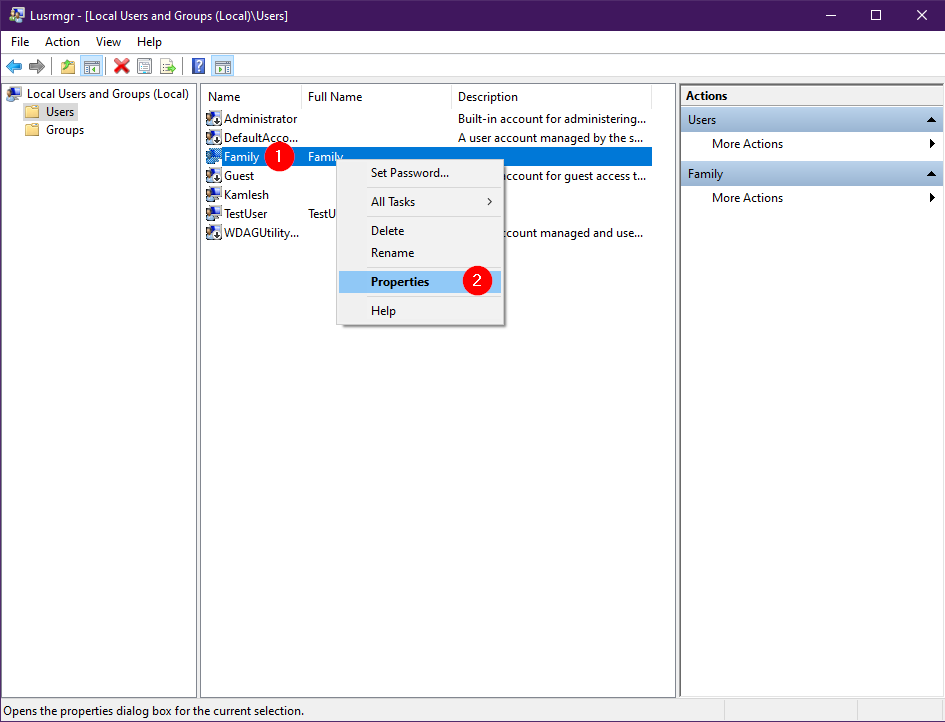Image resolution: width=945 pixels, height=722 pixels.
Task: Toggle the Show/Hide Action Pane button
Action: pyautogui.click(x=222, y=67)
